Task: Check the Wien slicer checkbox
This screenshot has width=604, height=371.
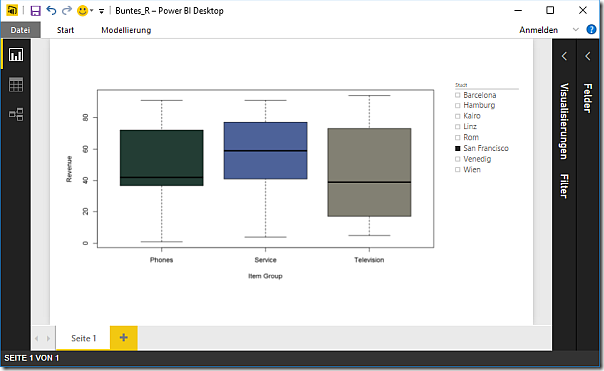Action: (x=458, y=170)
